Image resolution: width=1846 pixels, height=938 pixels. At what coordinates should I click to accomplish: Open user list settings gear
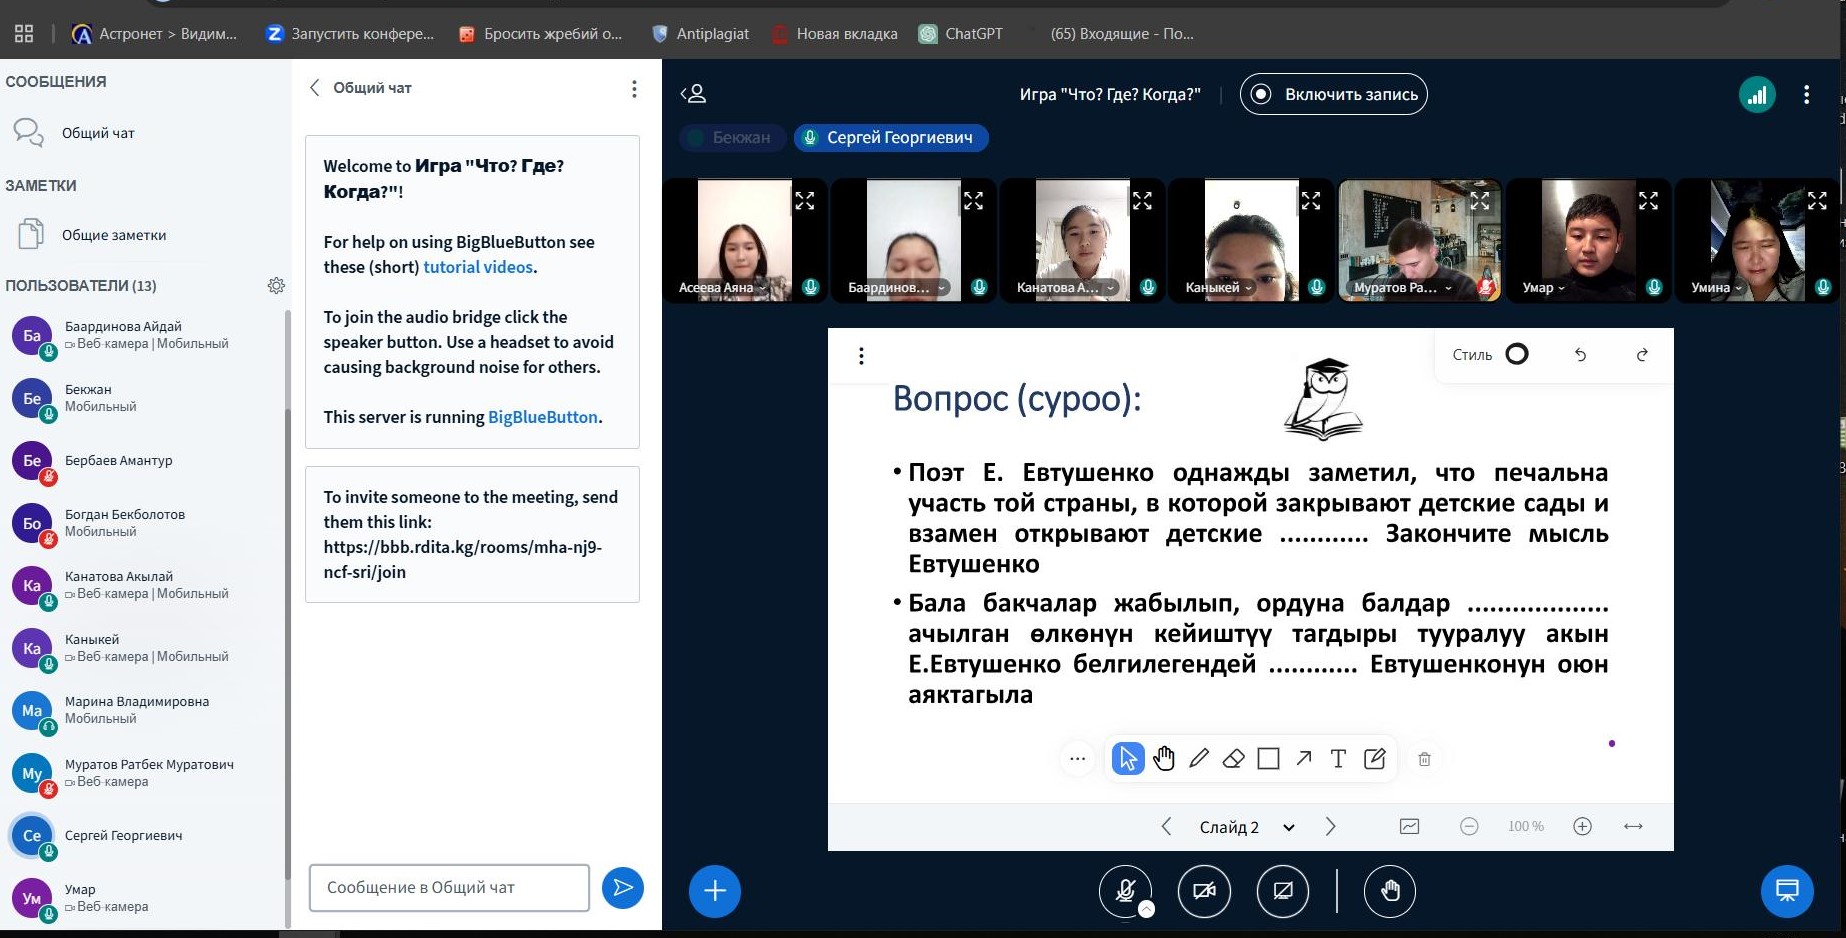click(276, 286)
